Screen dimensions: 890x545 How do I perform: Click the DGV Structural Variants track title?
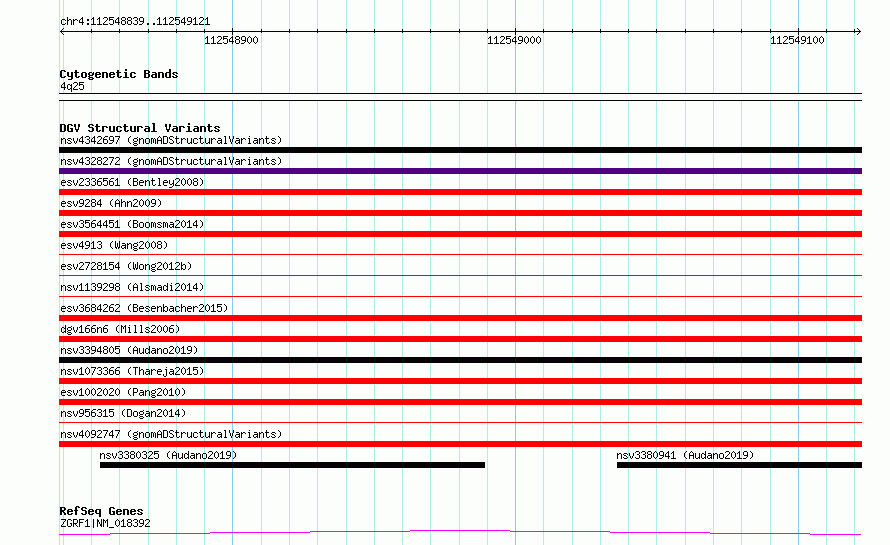point(140,128)
